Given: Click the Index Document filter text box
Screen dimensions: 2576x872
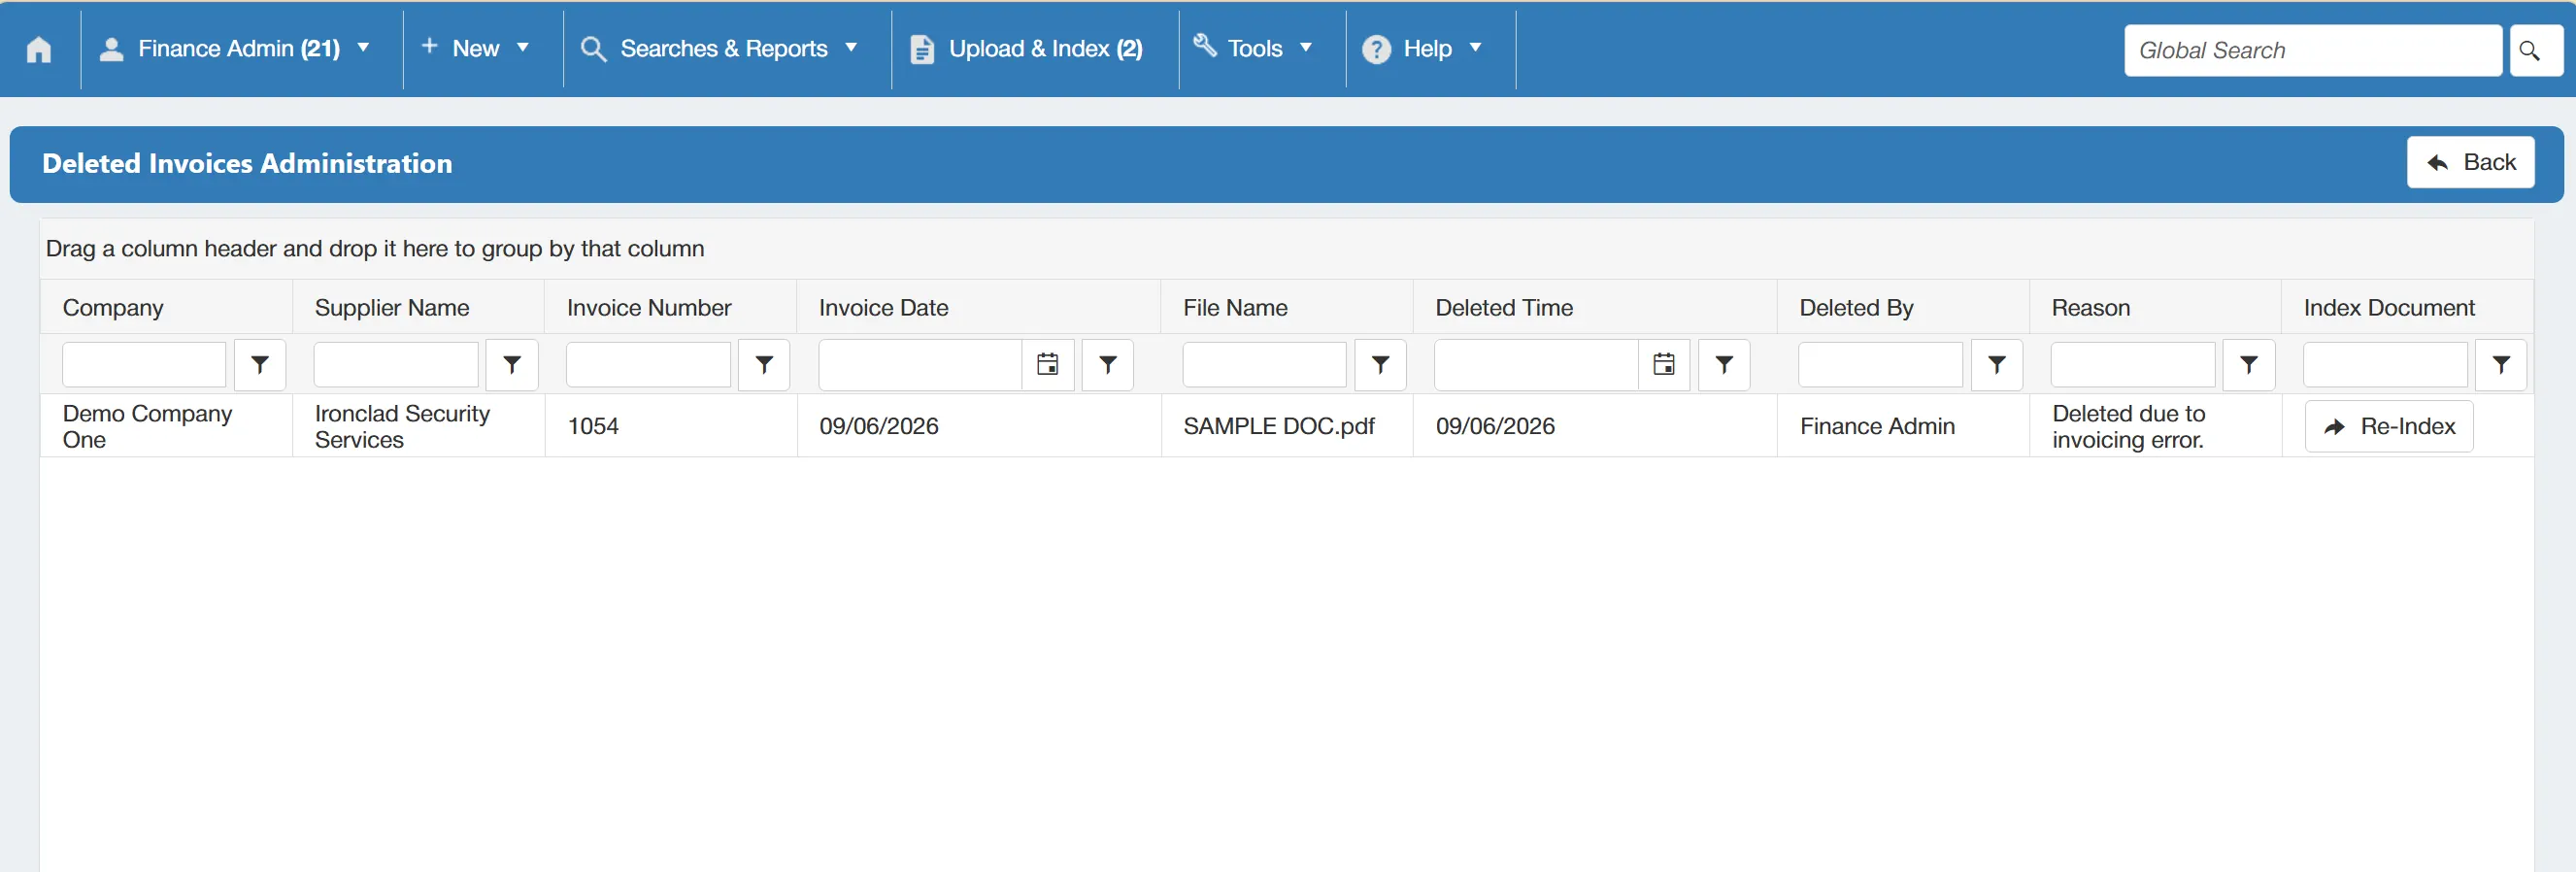Looking at the screenshot, I should 2385,365.
